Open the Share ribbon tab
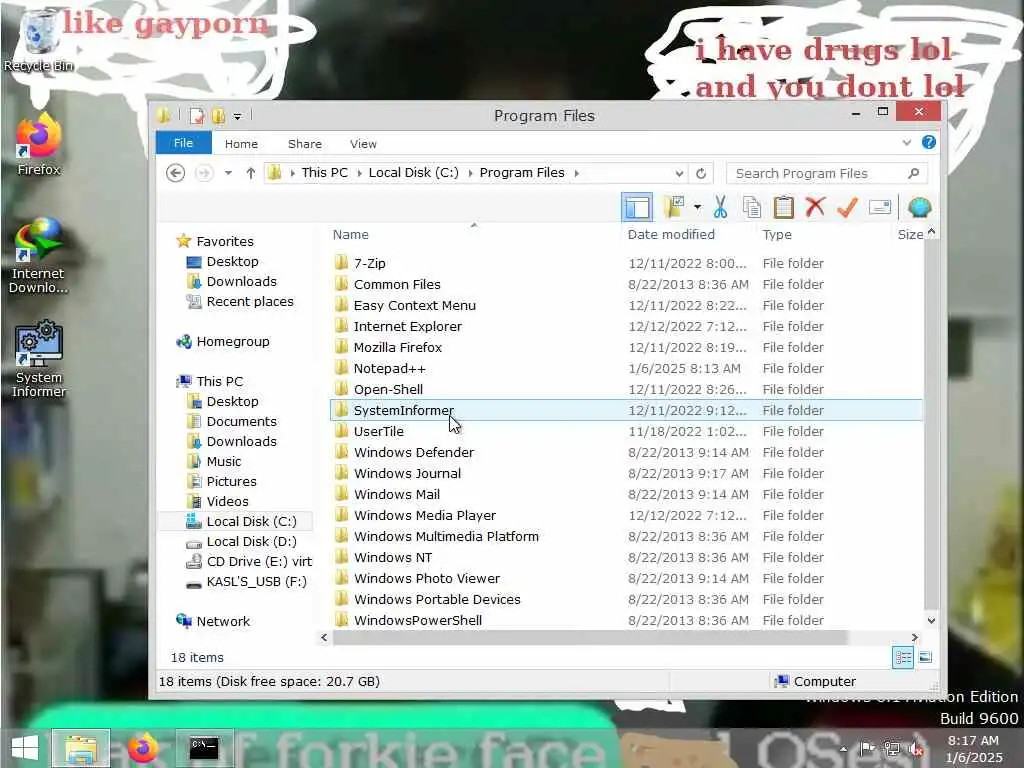Viewport: 1024px width, 768px height. 304,144
